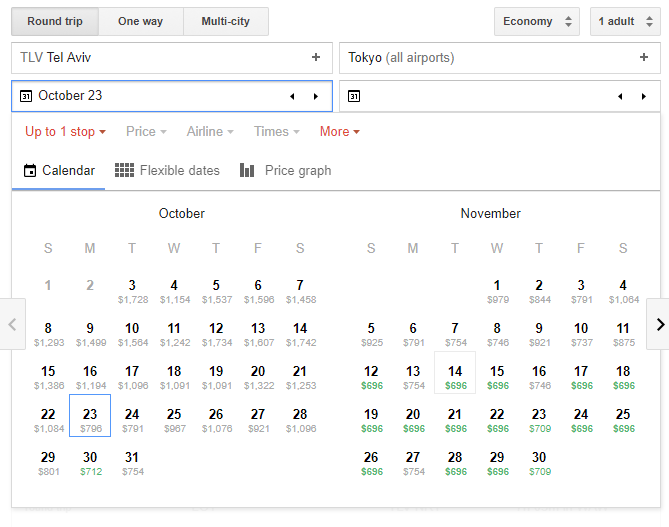Pick October 30 priced at $712

pyautogui.click(x=90, y=463)
